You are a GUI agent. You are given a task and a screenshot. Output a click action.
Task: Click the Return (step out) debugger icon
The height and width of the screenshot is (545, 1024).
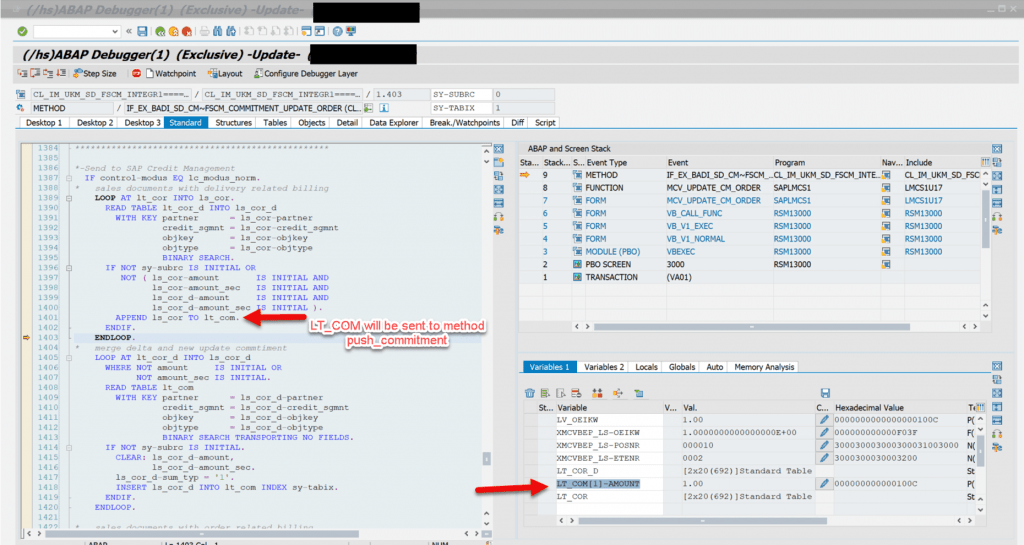[48, 73]
